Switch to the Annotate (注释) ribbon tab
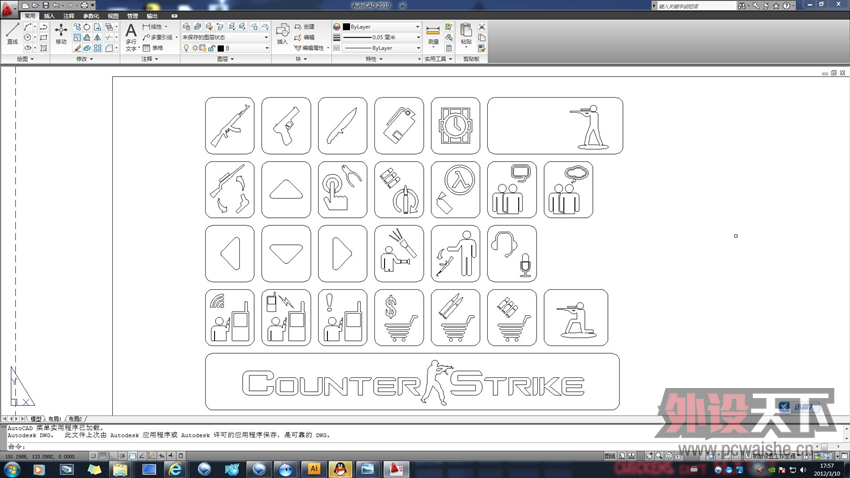Viewport: 850px width, 478px height. [x=69, y=16]
